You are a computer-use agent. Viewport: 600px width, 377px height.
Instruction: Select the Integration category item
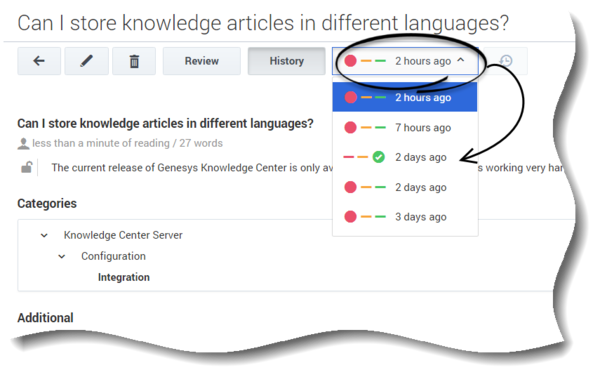(x=124, y=277)
